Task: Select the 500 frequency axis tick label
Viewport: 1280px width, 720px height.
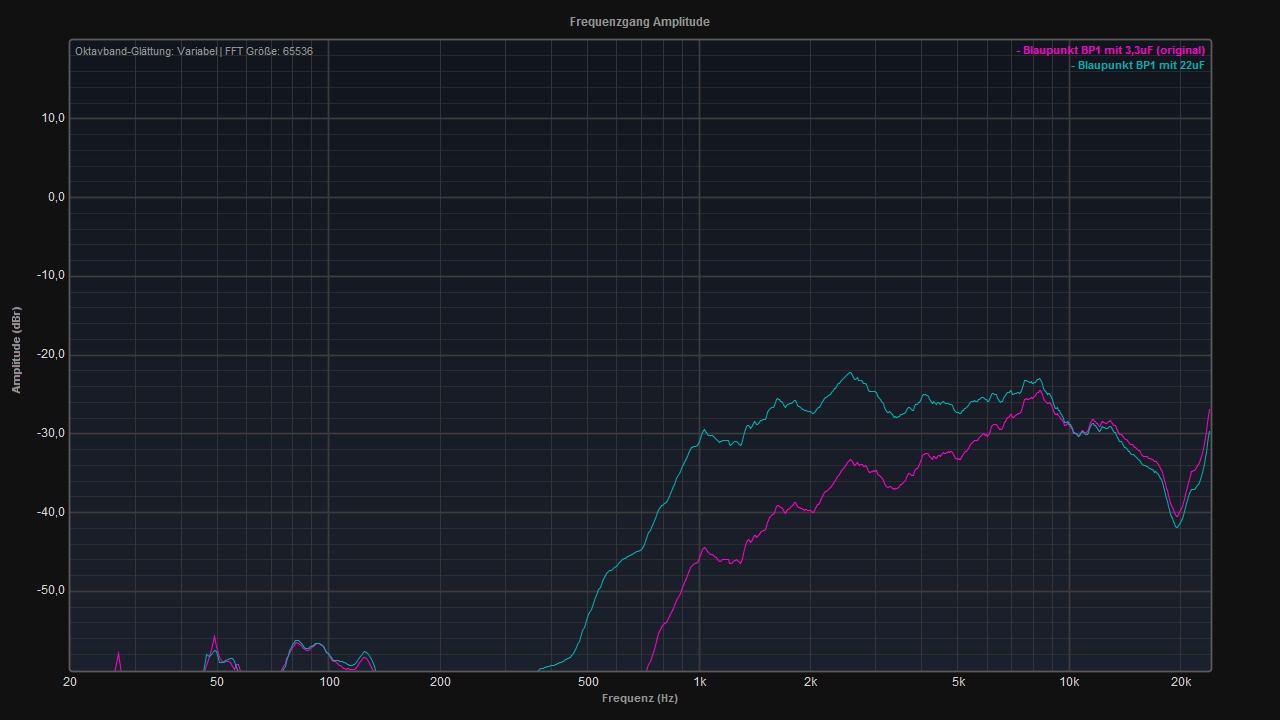Action: click(588, 682)
